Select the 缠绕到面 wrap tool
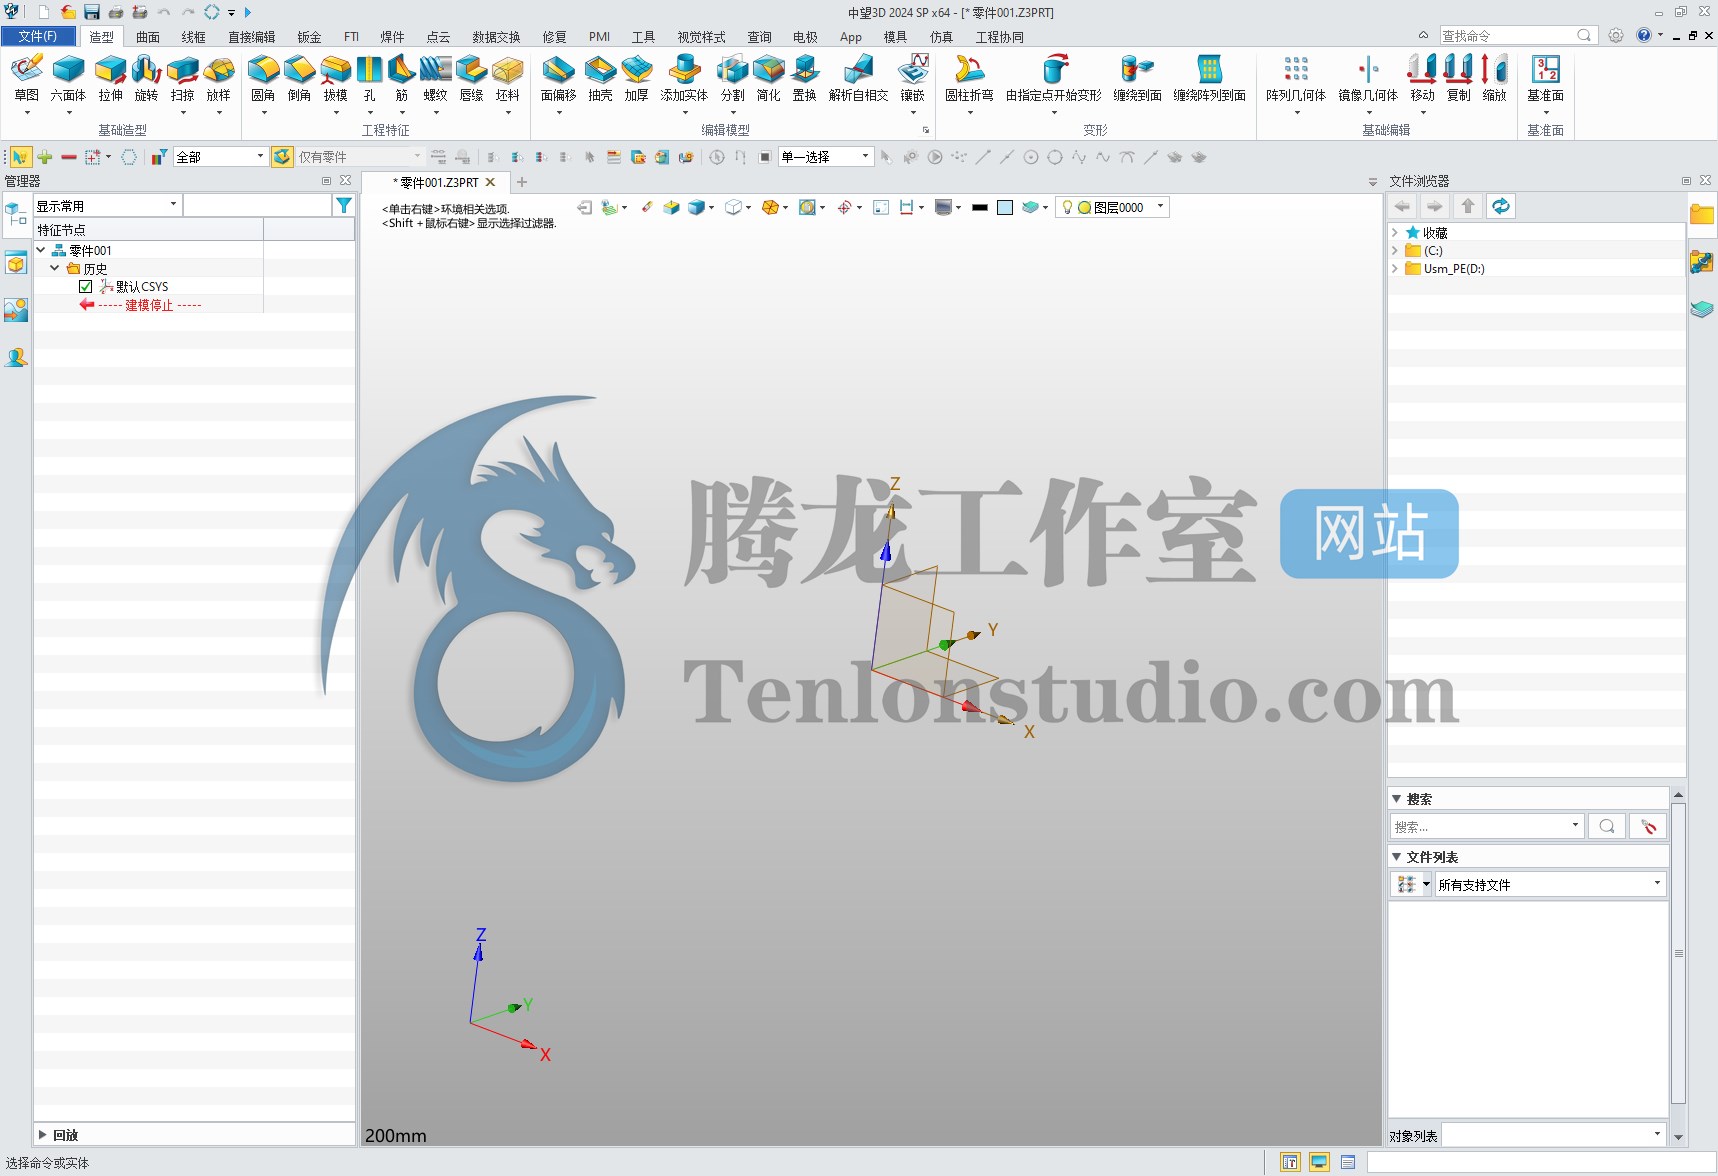The width and height of the screenshot is (1718, 1176). [1137, 78]
